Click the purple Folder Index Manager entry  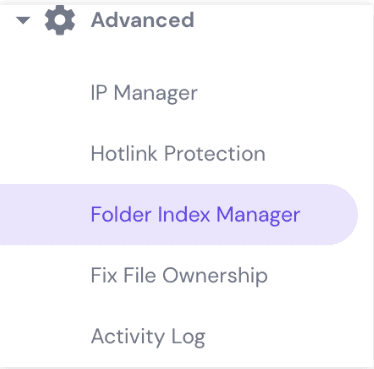(x=195, y=214)
